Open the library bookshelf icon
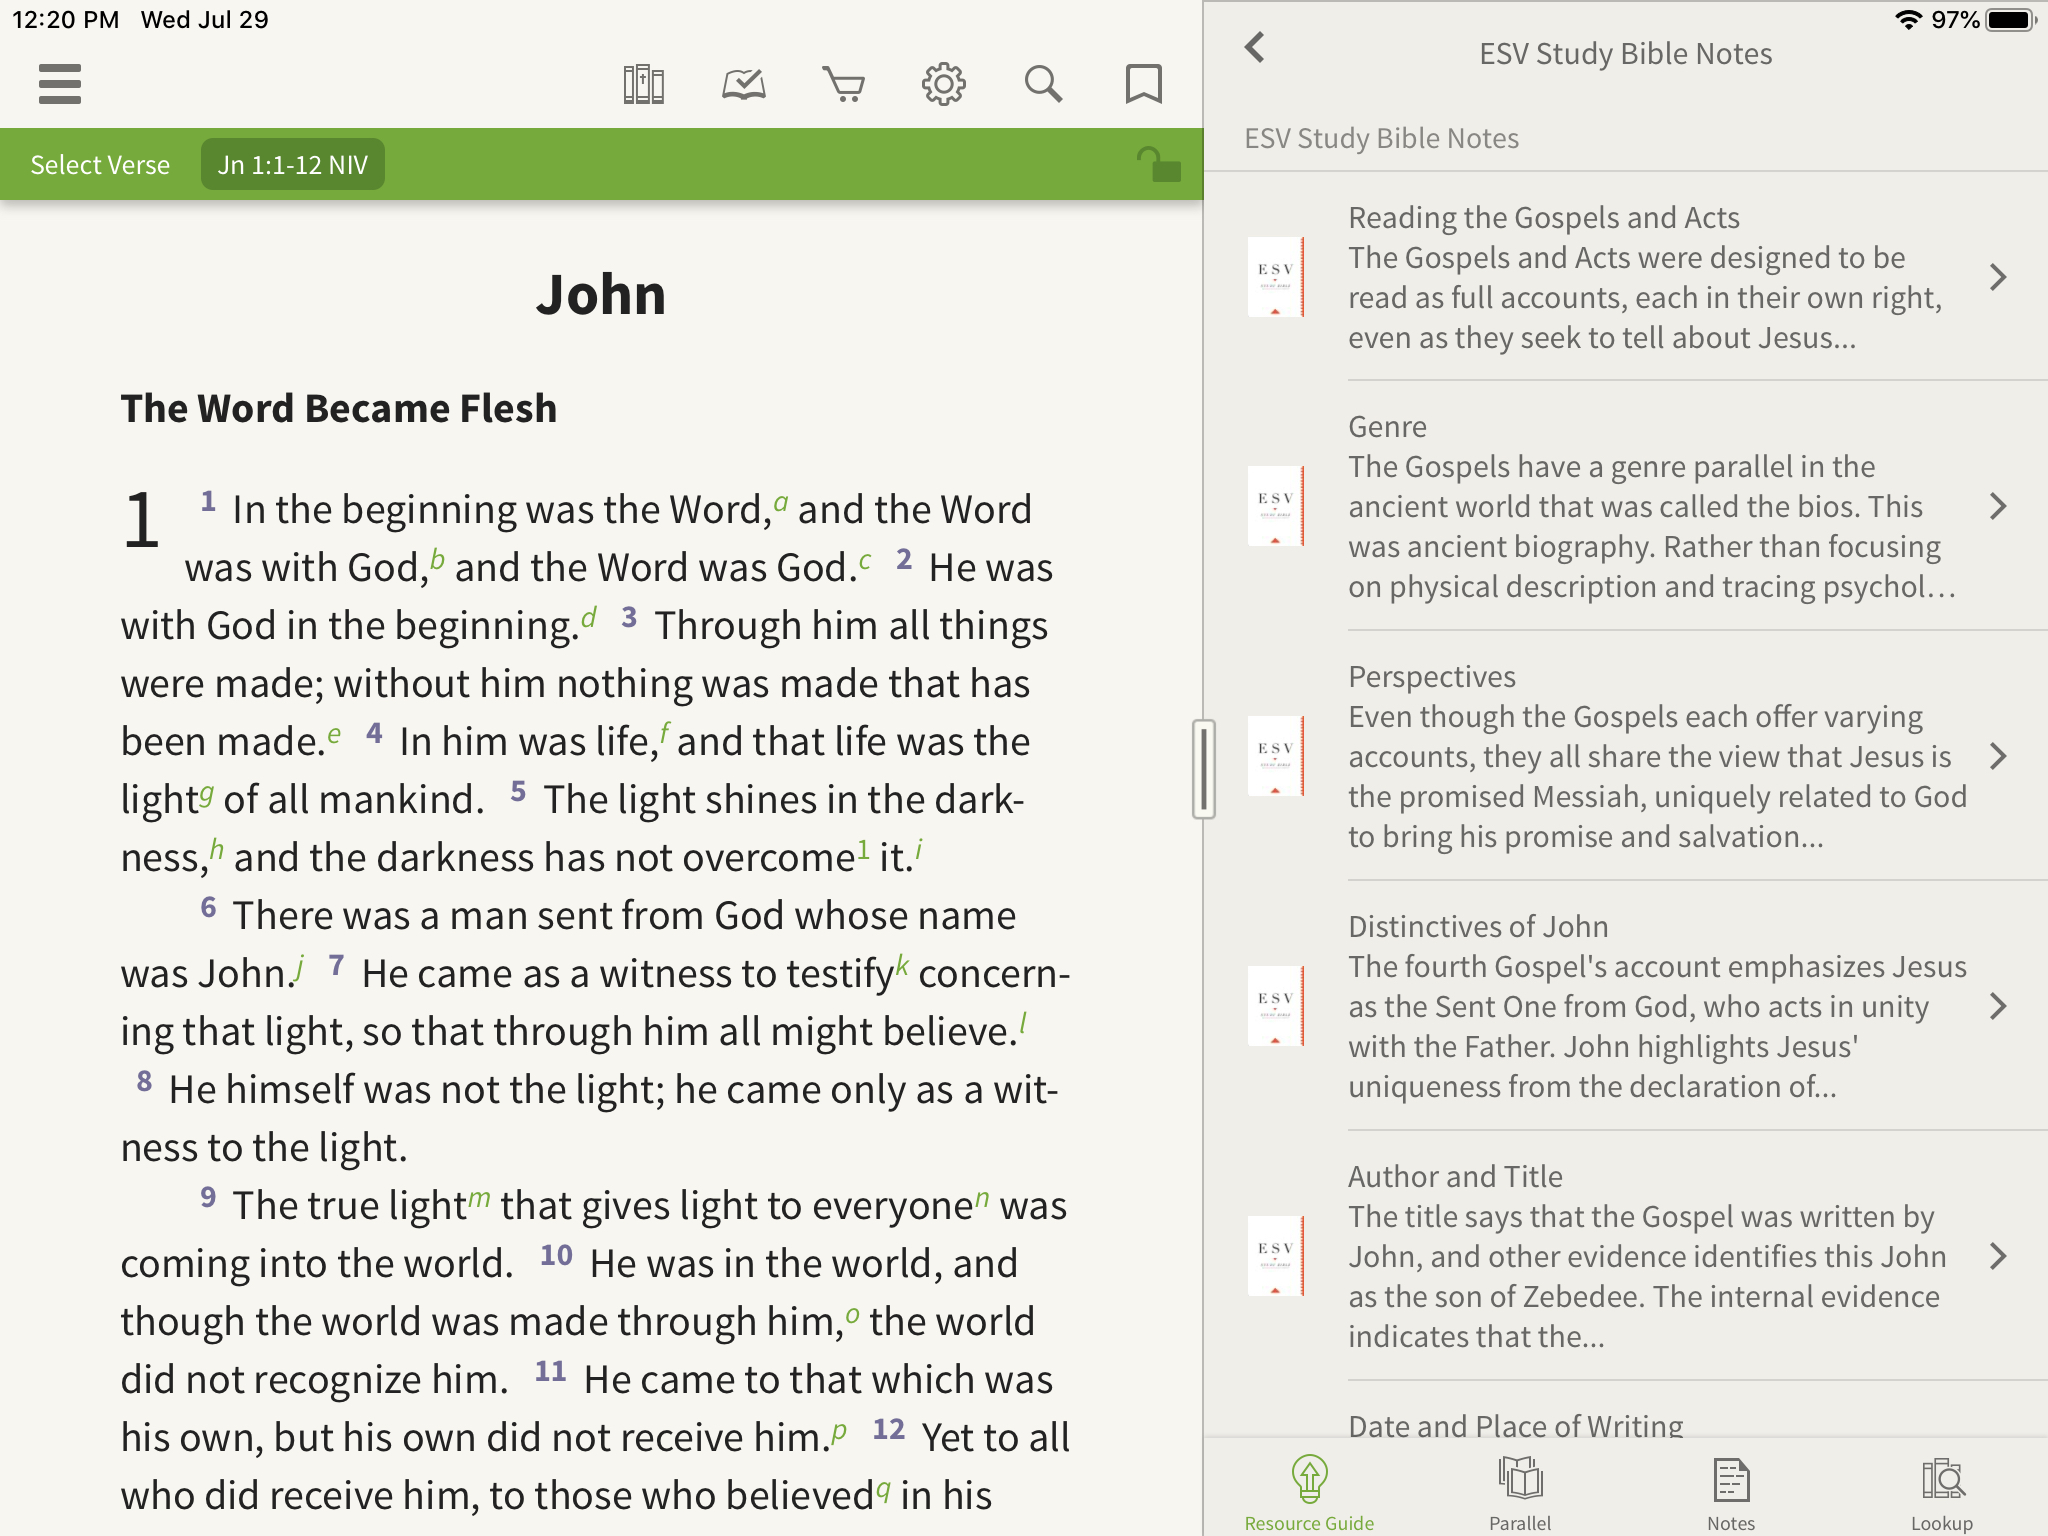 (645, 82)
